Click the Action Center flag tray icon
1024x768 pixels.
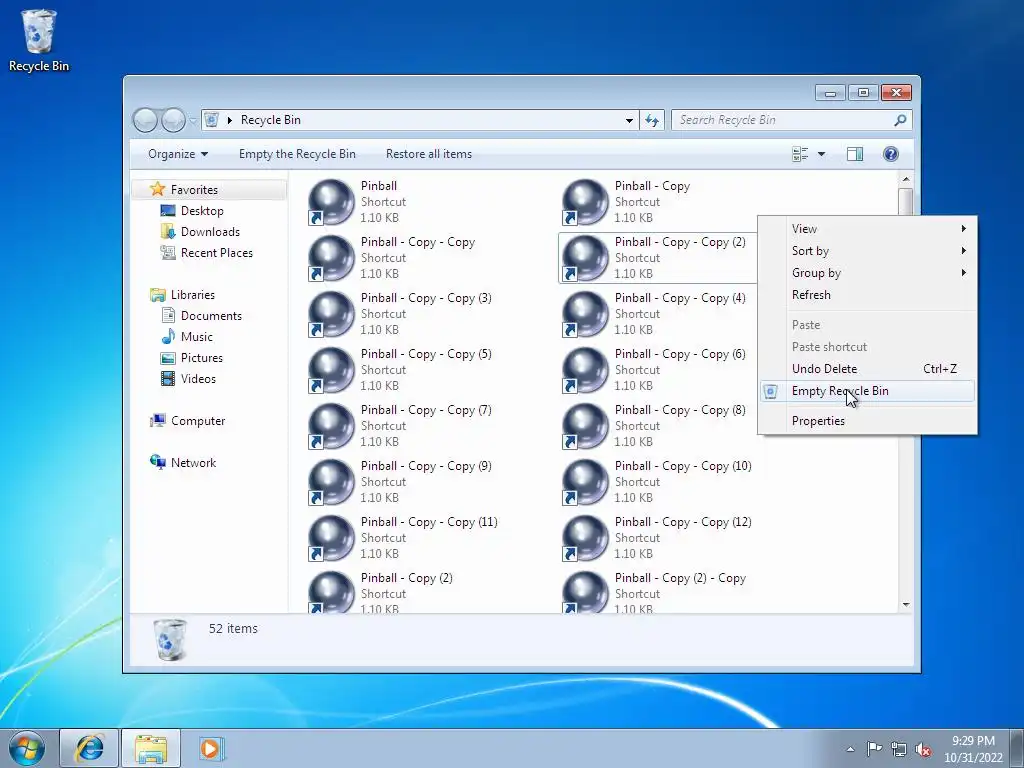[874, 749]
